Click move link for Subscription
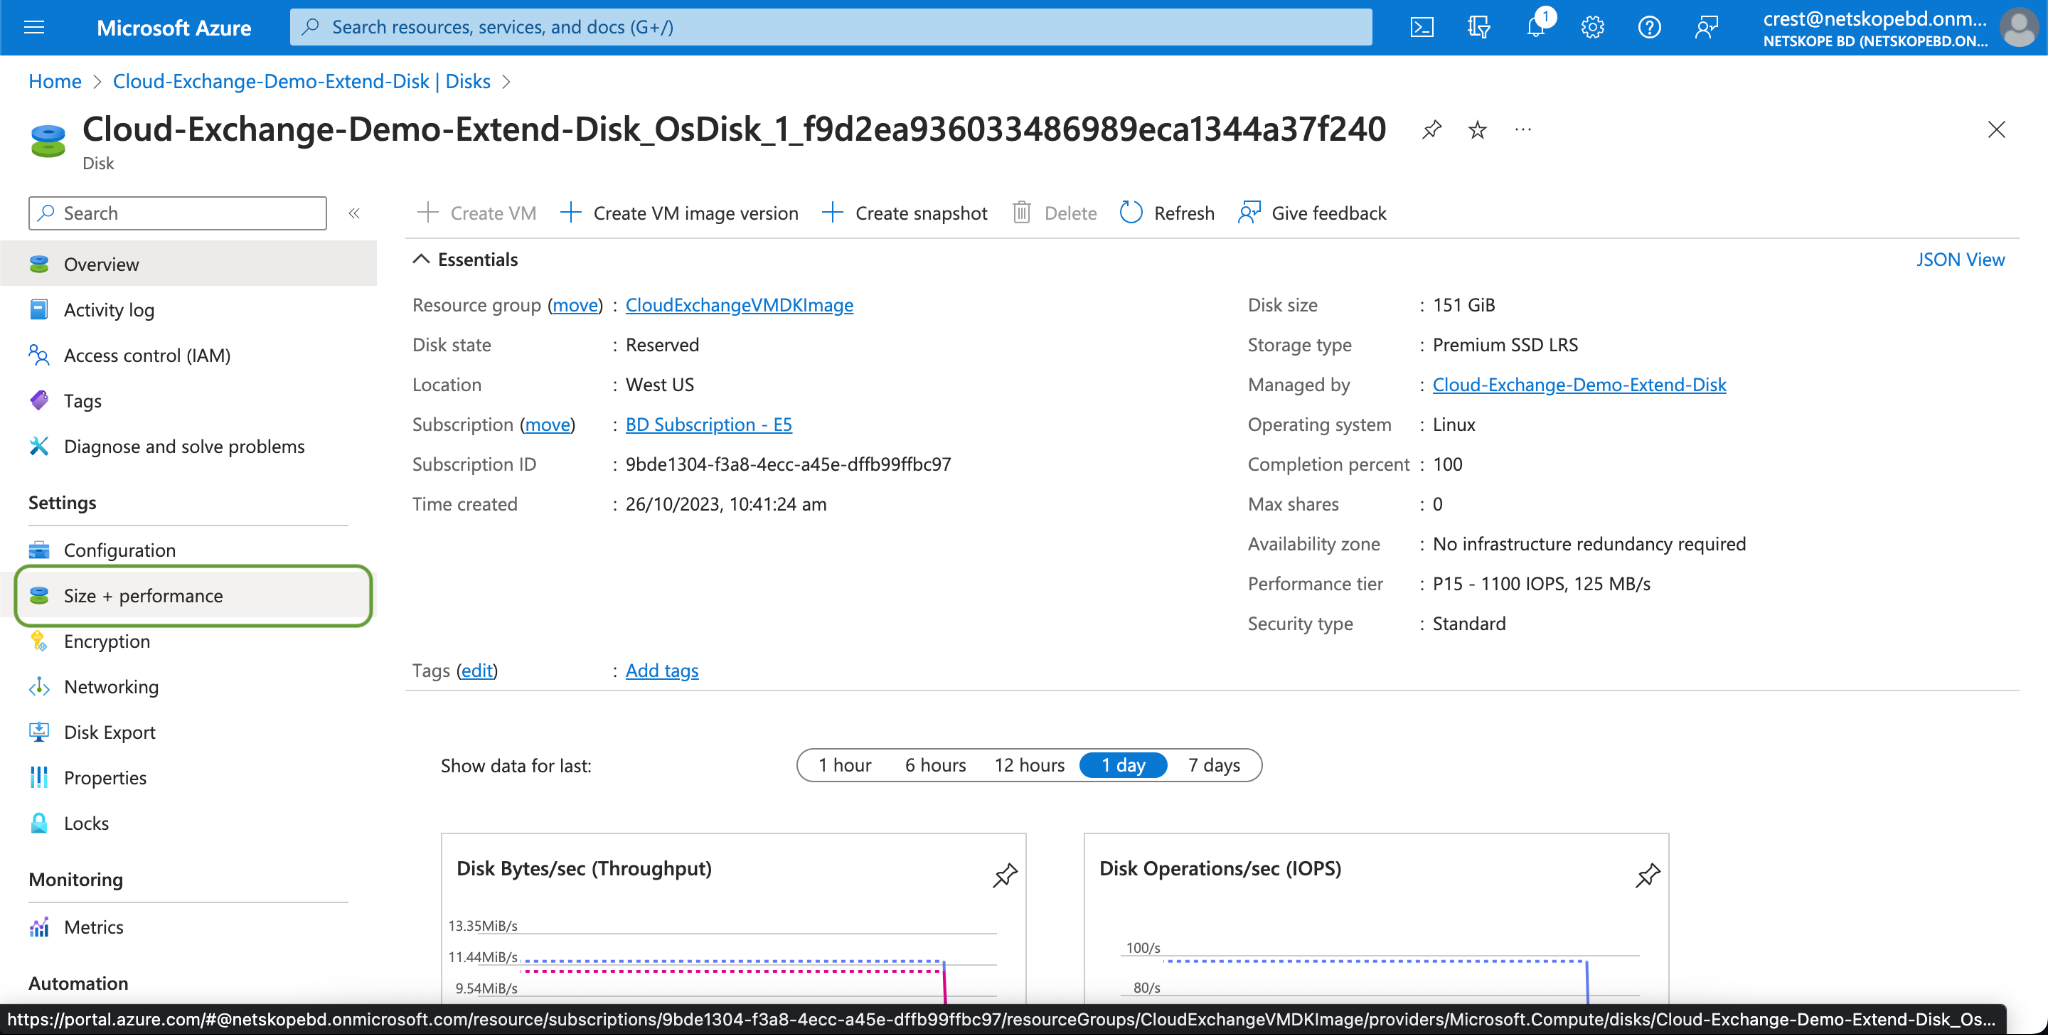Screen dimensions: 2048x1035 [x=548, y=425]
